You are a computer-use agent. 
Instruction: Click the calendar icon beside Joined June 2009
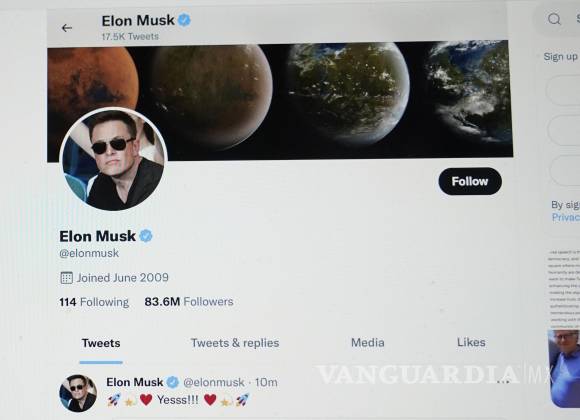click(x=67, y=278)
